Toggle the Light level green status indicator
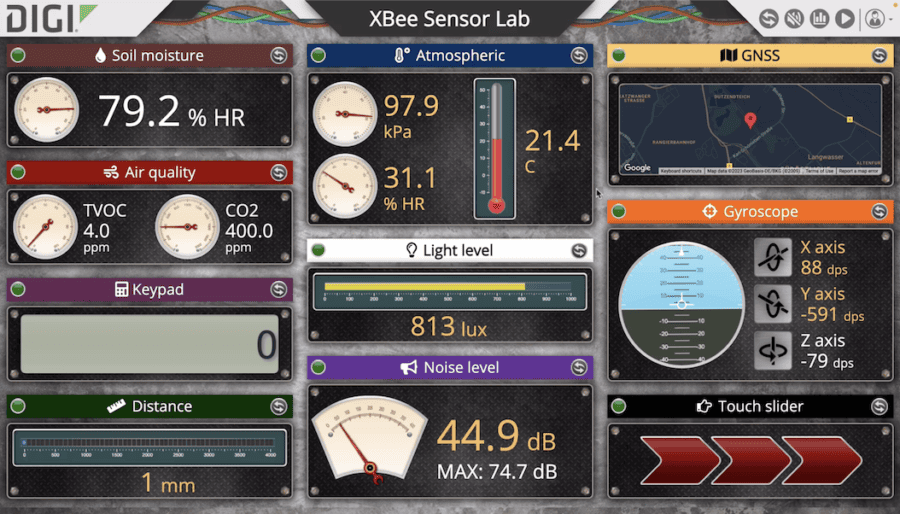 click(x=319, y=250)
